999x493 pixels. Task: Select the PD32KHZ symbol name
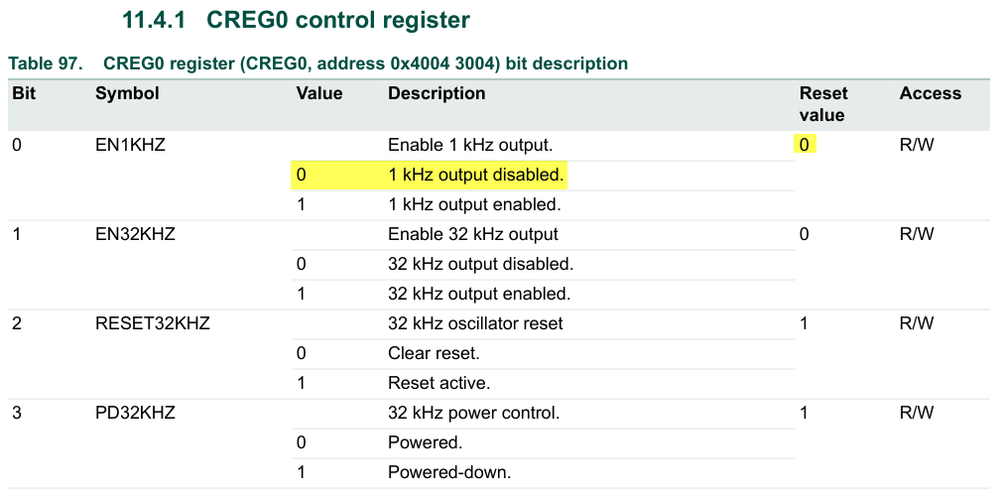point(135,413)
